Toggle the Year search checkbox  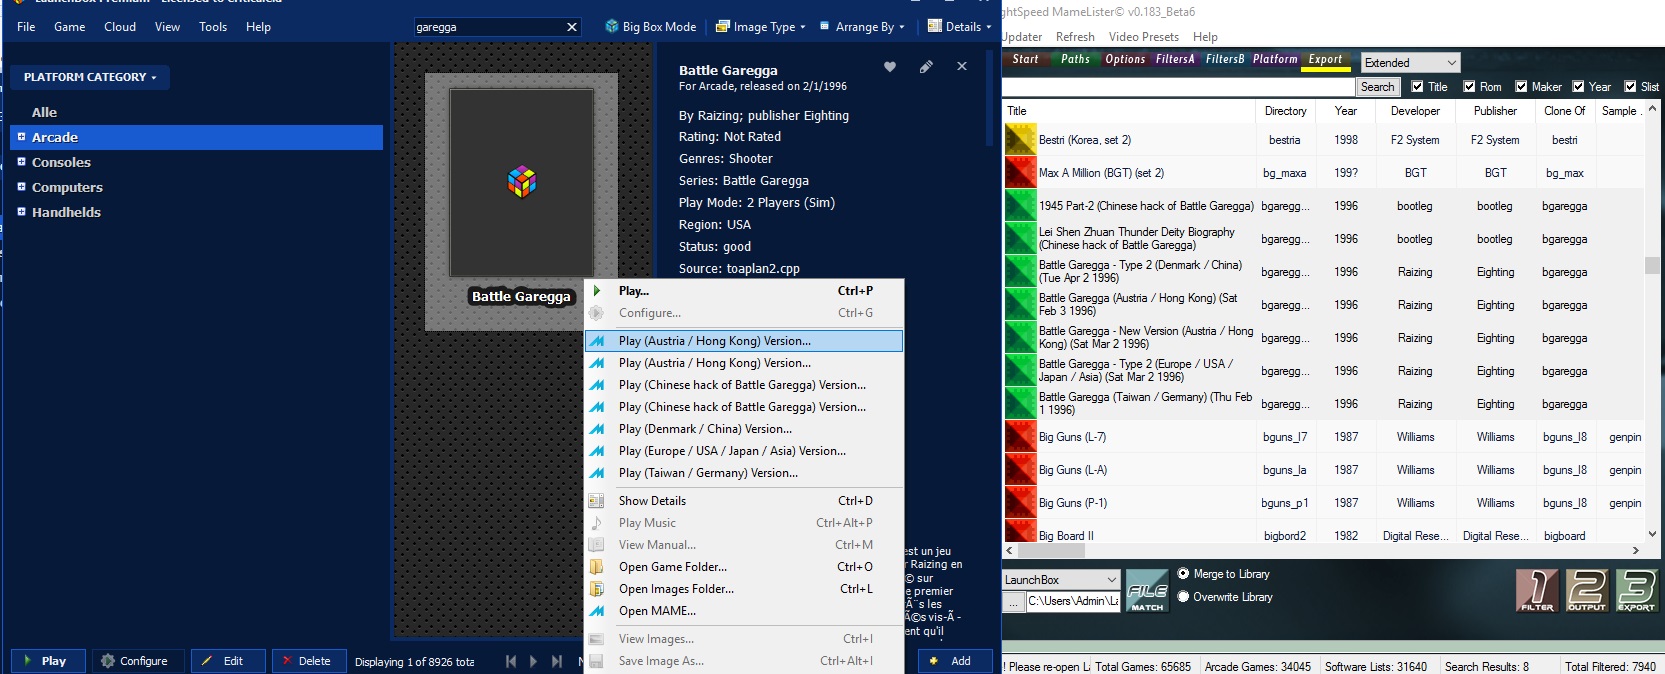pos(1578,87)
